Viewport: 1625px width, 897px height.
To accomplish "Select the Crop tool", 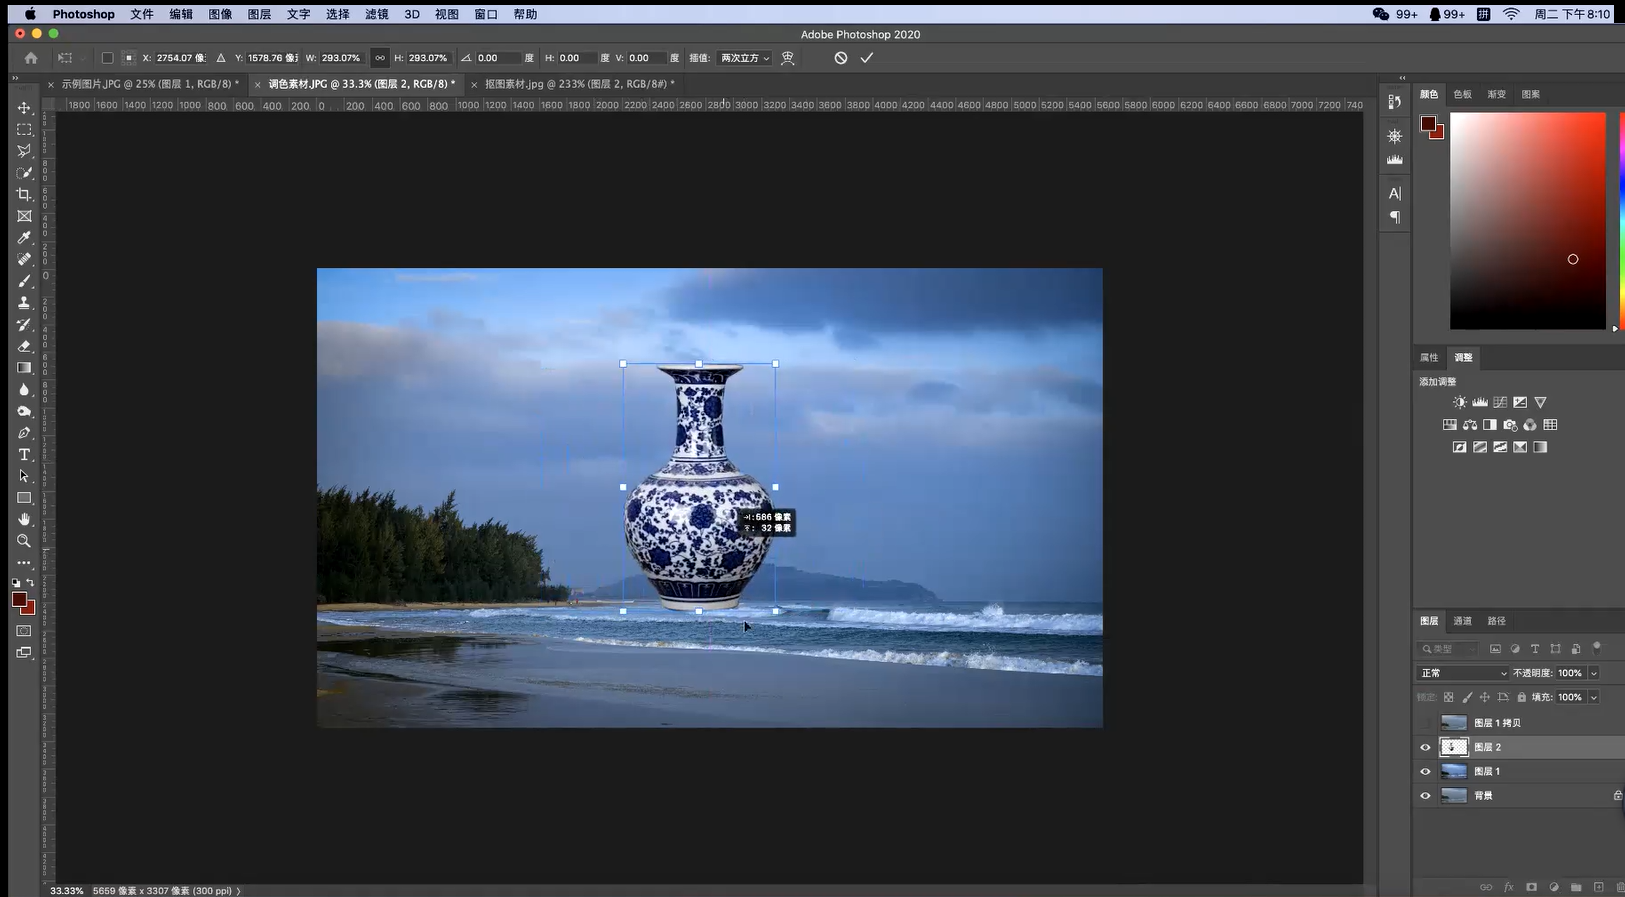I will click(x=24, y=195).
